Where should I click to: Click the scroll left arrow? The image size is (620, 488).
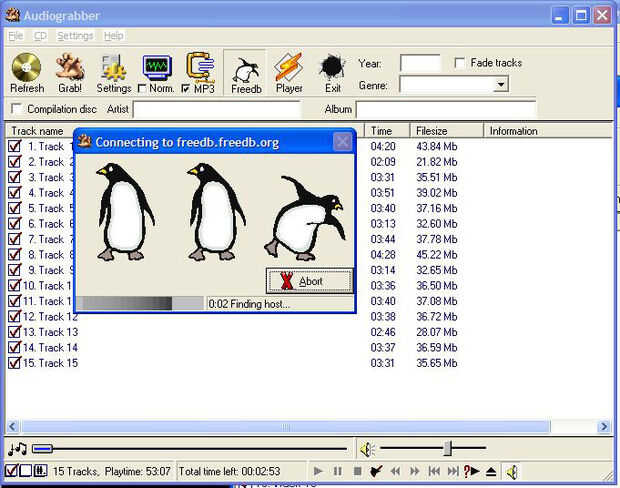click(x=13, y=427)
